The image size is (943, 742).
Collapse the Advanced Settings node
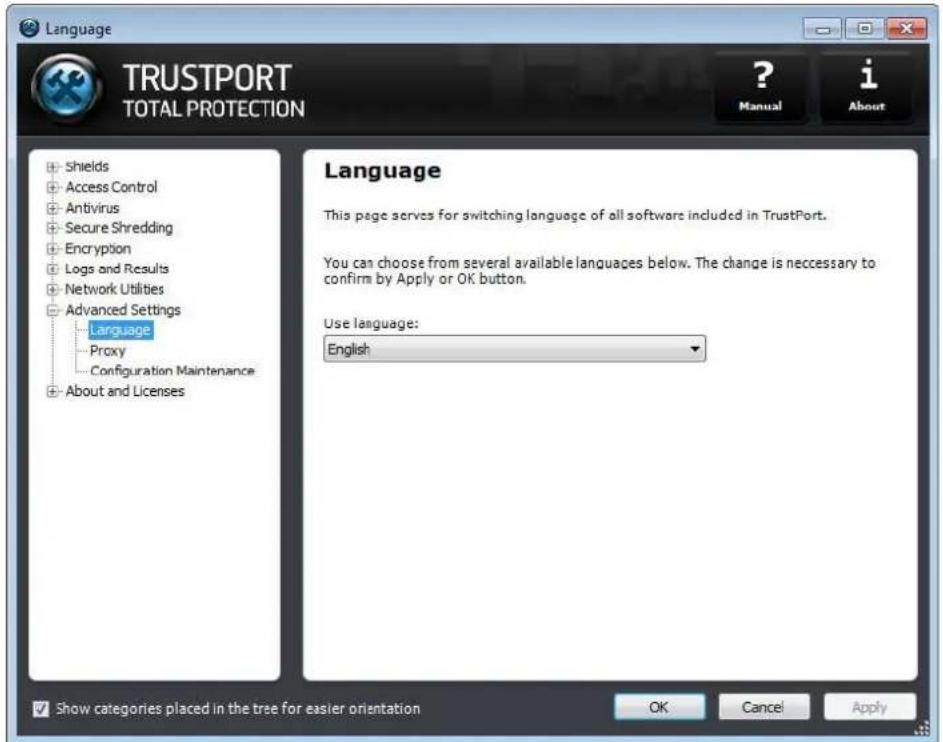click(52, 310)
